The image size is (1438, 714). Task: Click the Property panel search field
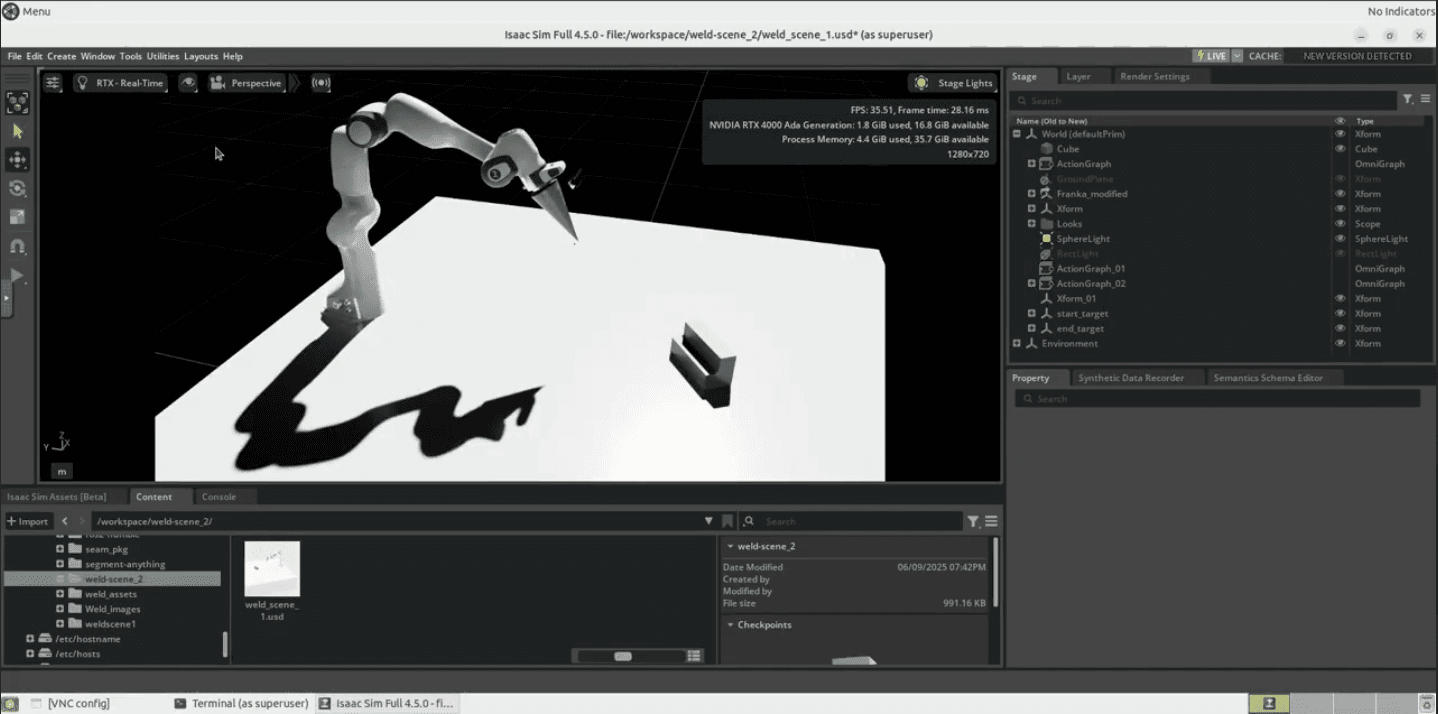pos(1217,399)
